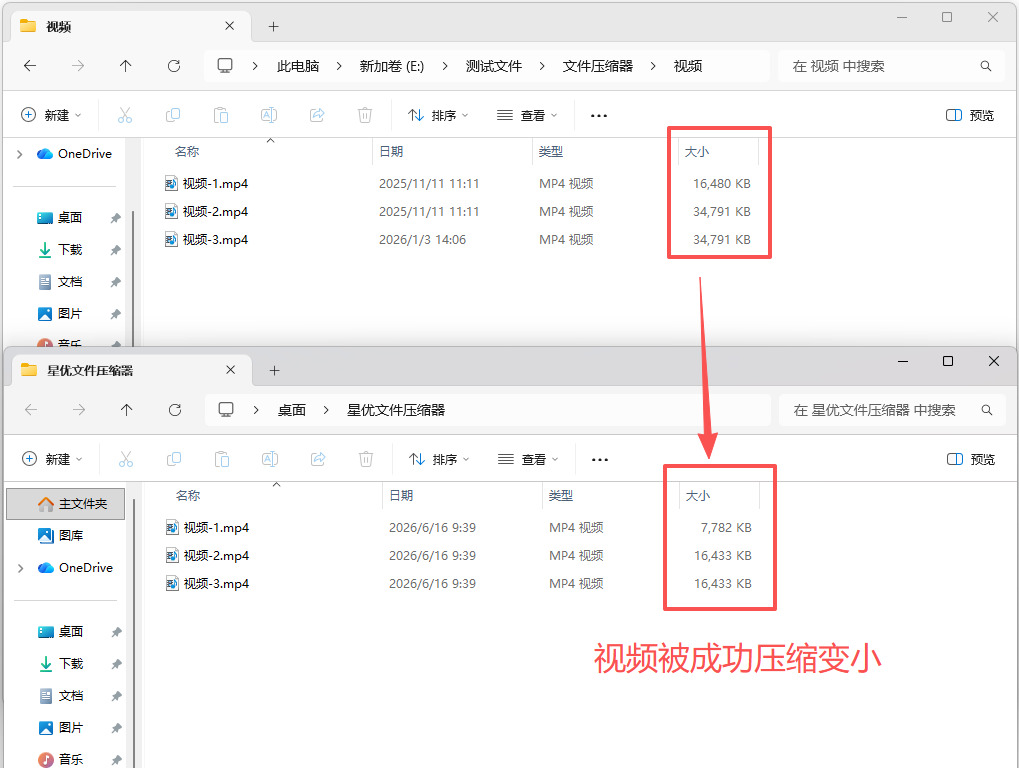Click Delete trash icon in 视频 window toolbar
This screenshot has width=1019, height=768.
(365, 116)
